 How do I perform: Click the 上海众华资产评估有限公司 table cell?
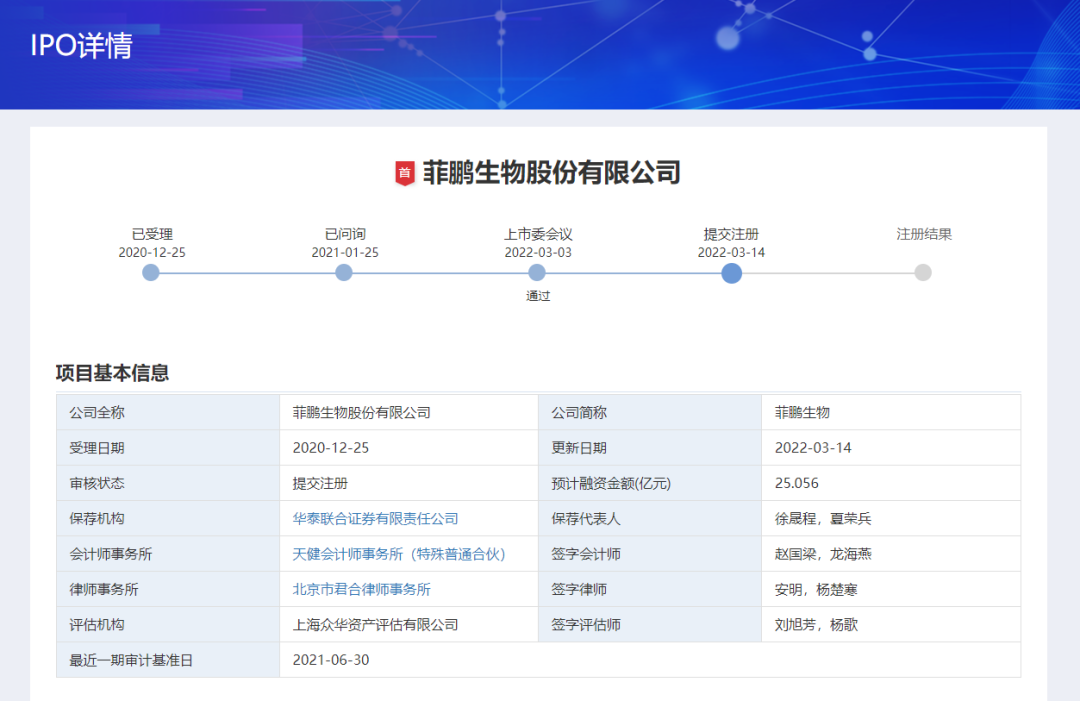pyautogui.click(x=375, y=625)
